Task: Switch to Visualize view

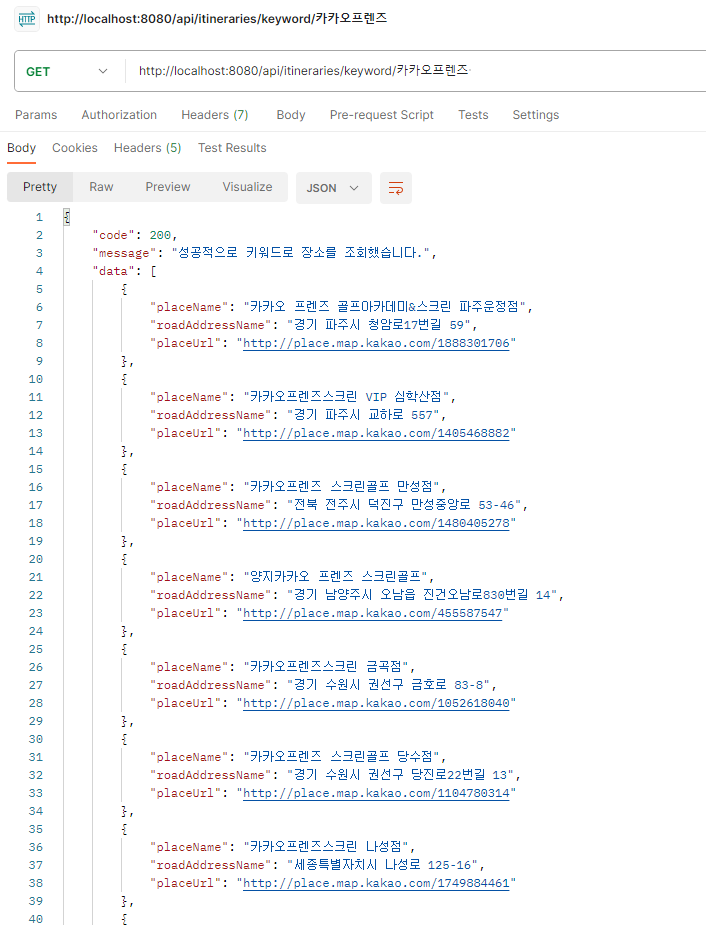Action: [x=248, y=187]
